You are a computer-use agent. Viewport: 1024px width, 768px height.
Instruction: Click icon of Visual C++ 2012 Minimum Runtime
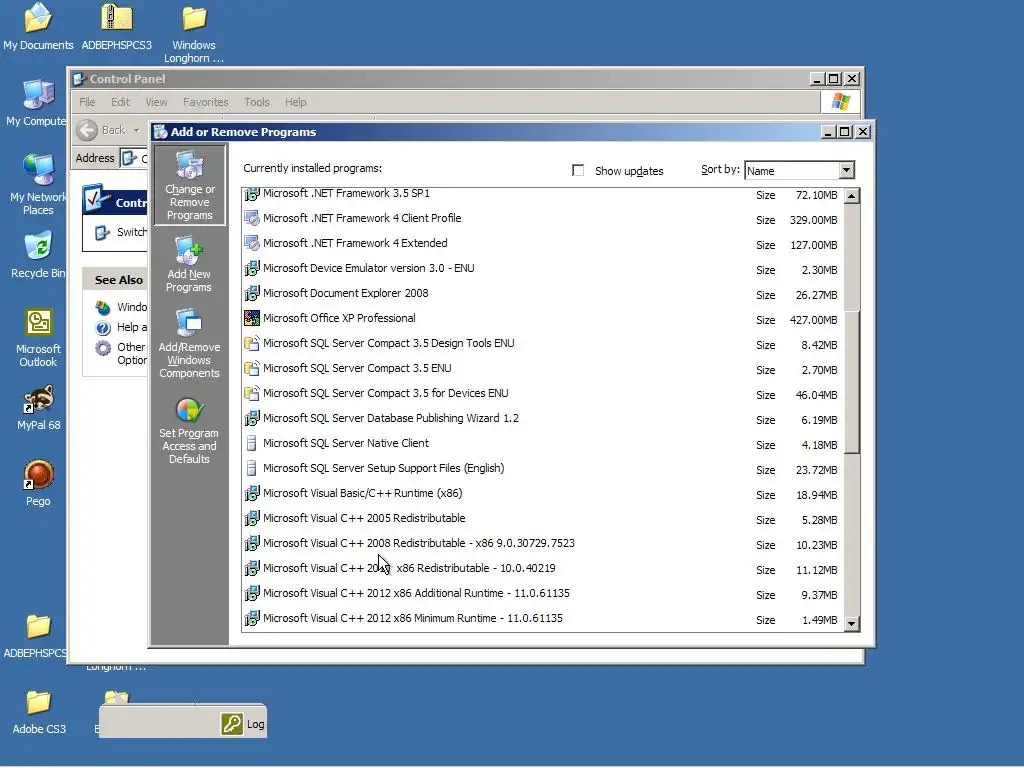point(251,618)
